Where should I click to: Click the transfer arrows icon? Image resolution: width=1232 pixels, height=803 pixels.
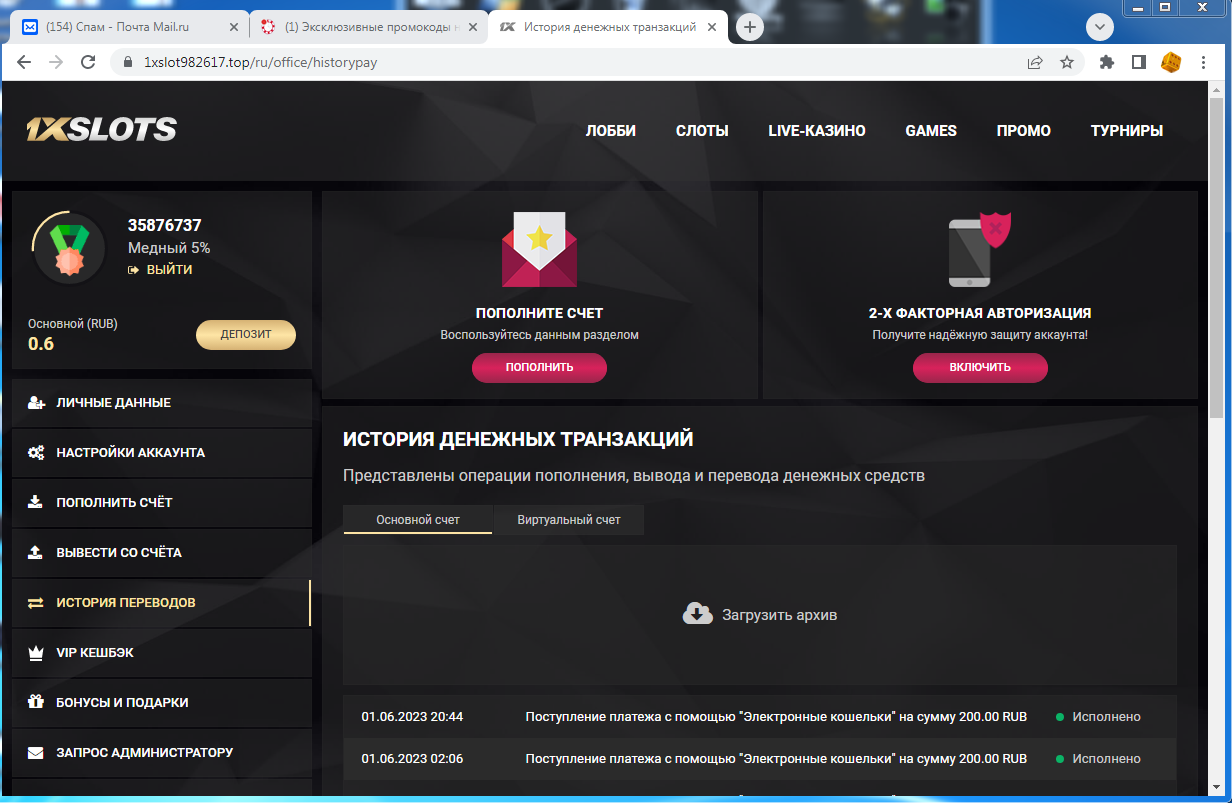click(36, 603)
